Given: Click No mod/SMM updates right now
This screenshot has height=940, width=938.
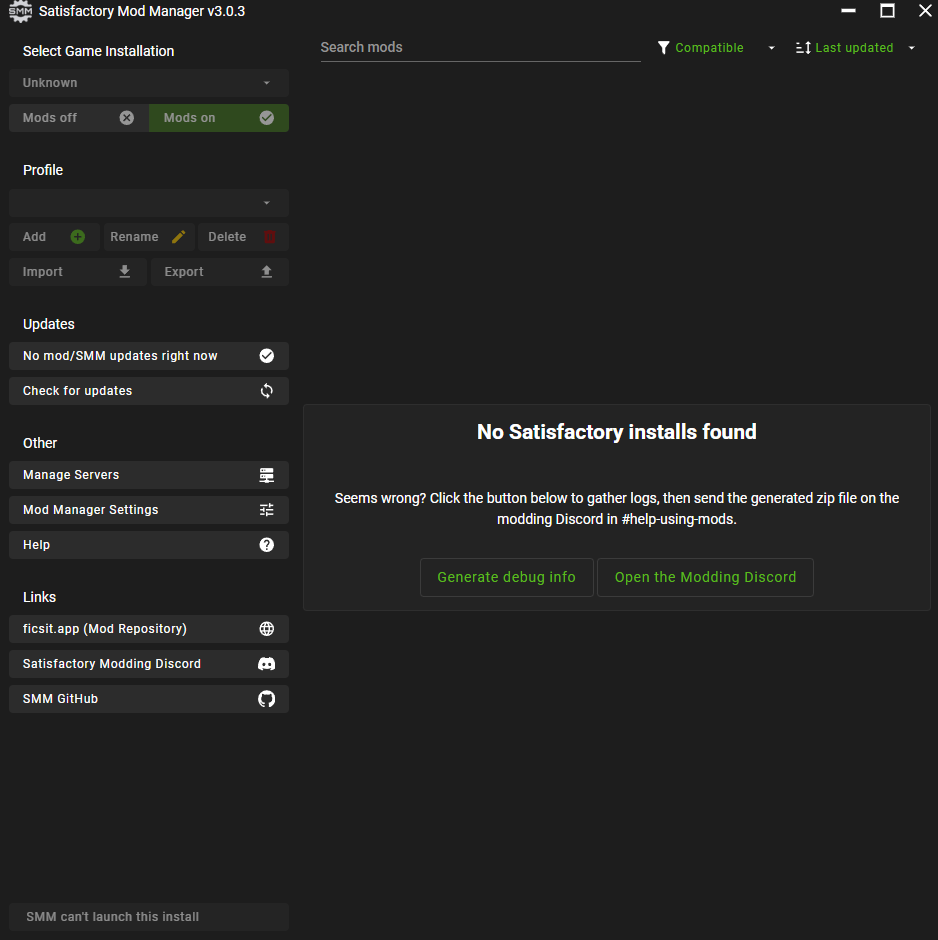Looking at the screenshot, I should 149,355.
